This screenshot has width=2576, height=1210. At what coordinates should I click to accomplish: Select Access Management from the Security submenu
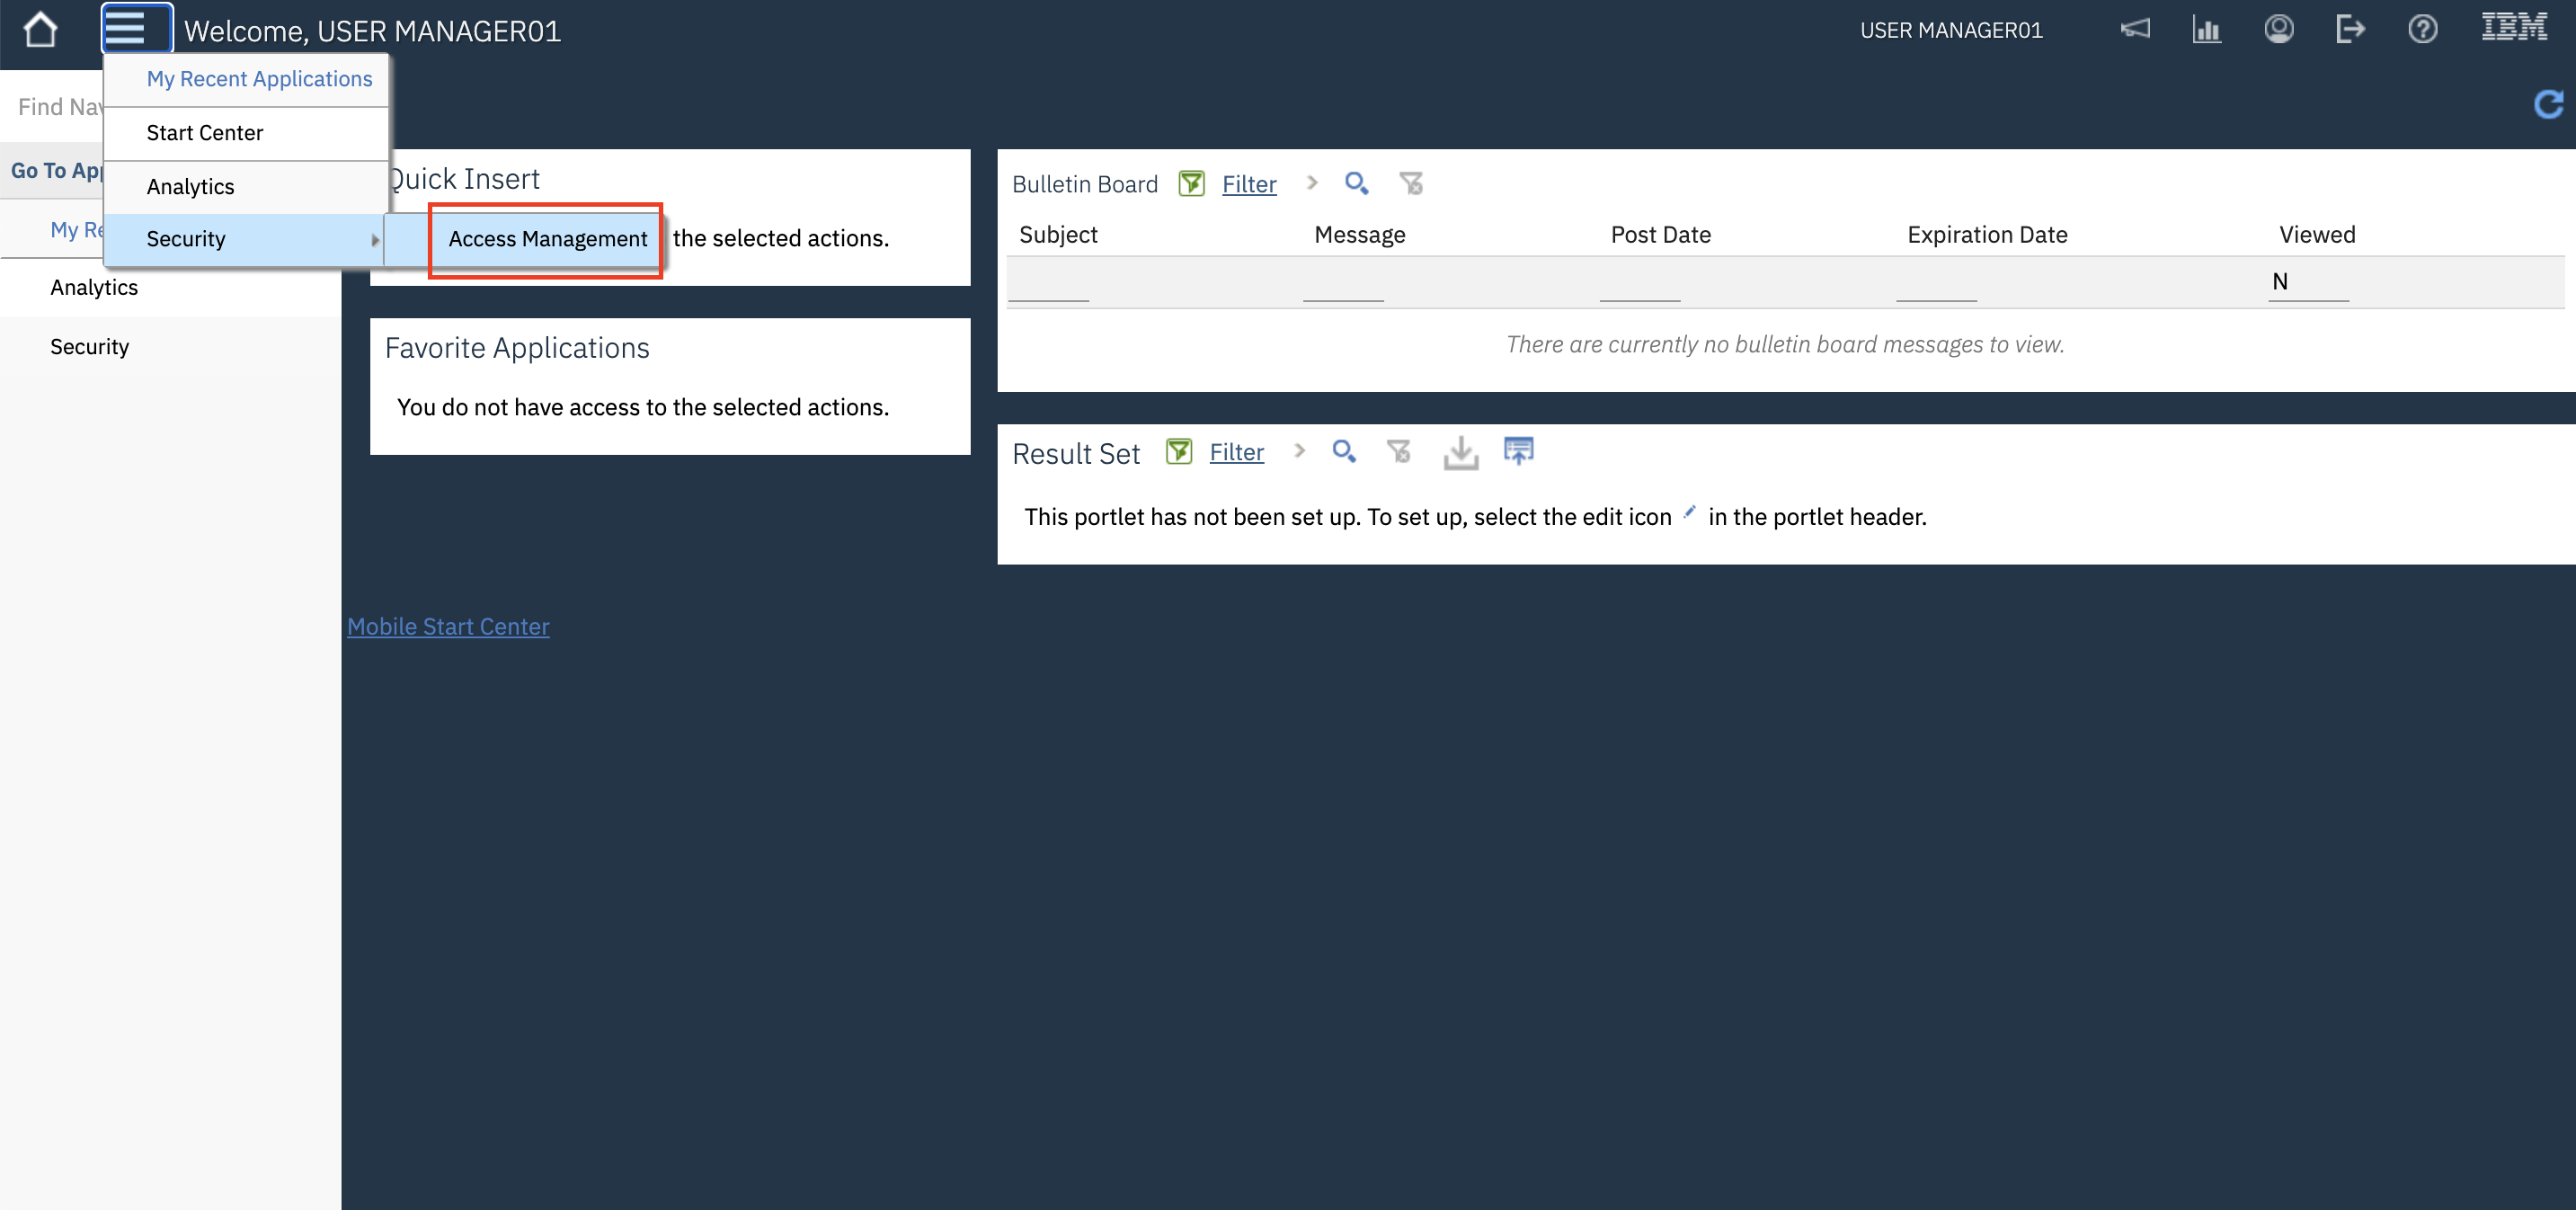(x=546, y=239)
